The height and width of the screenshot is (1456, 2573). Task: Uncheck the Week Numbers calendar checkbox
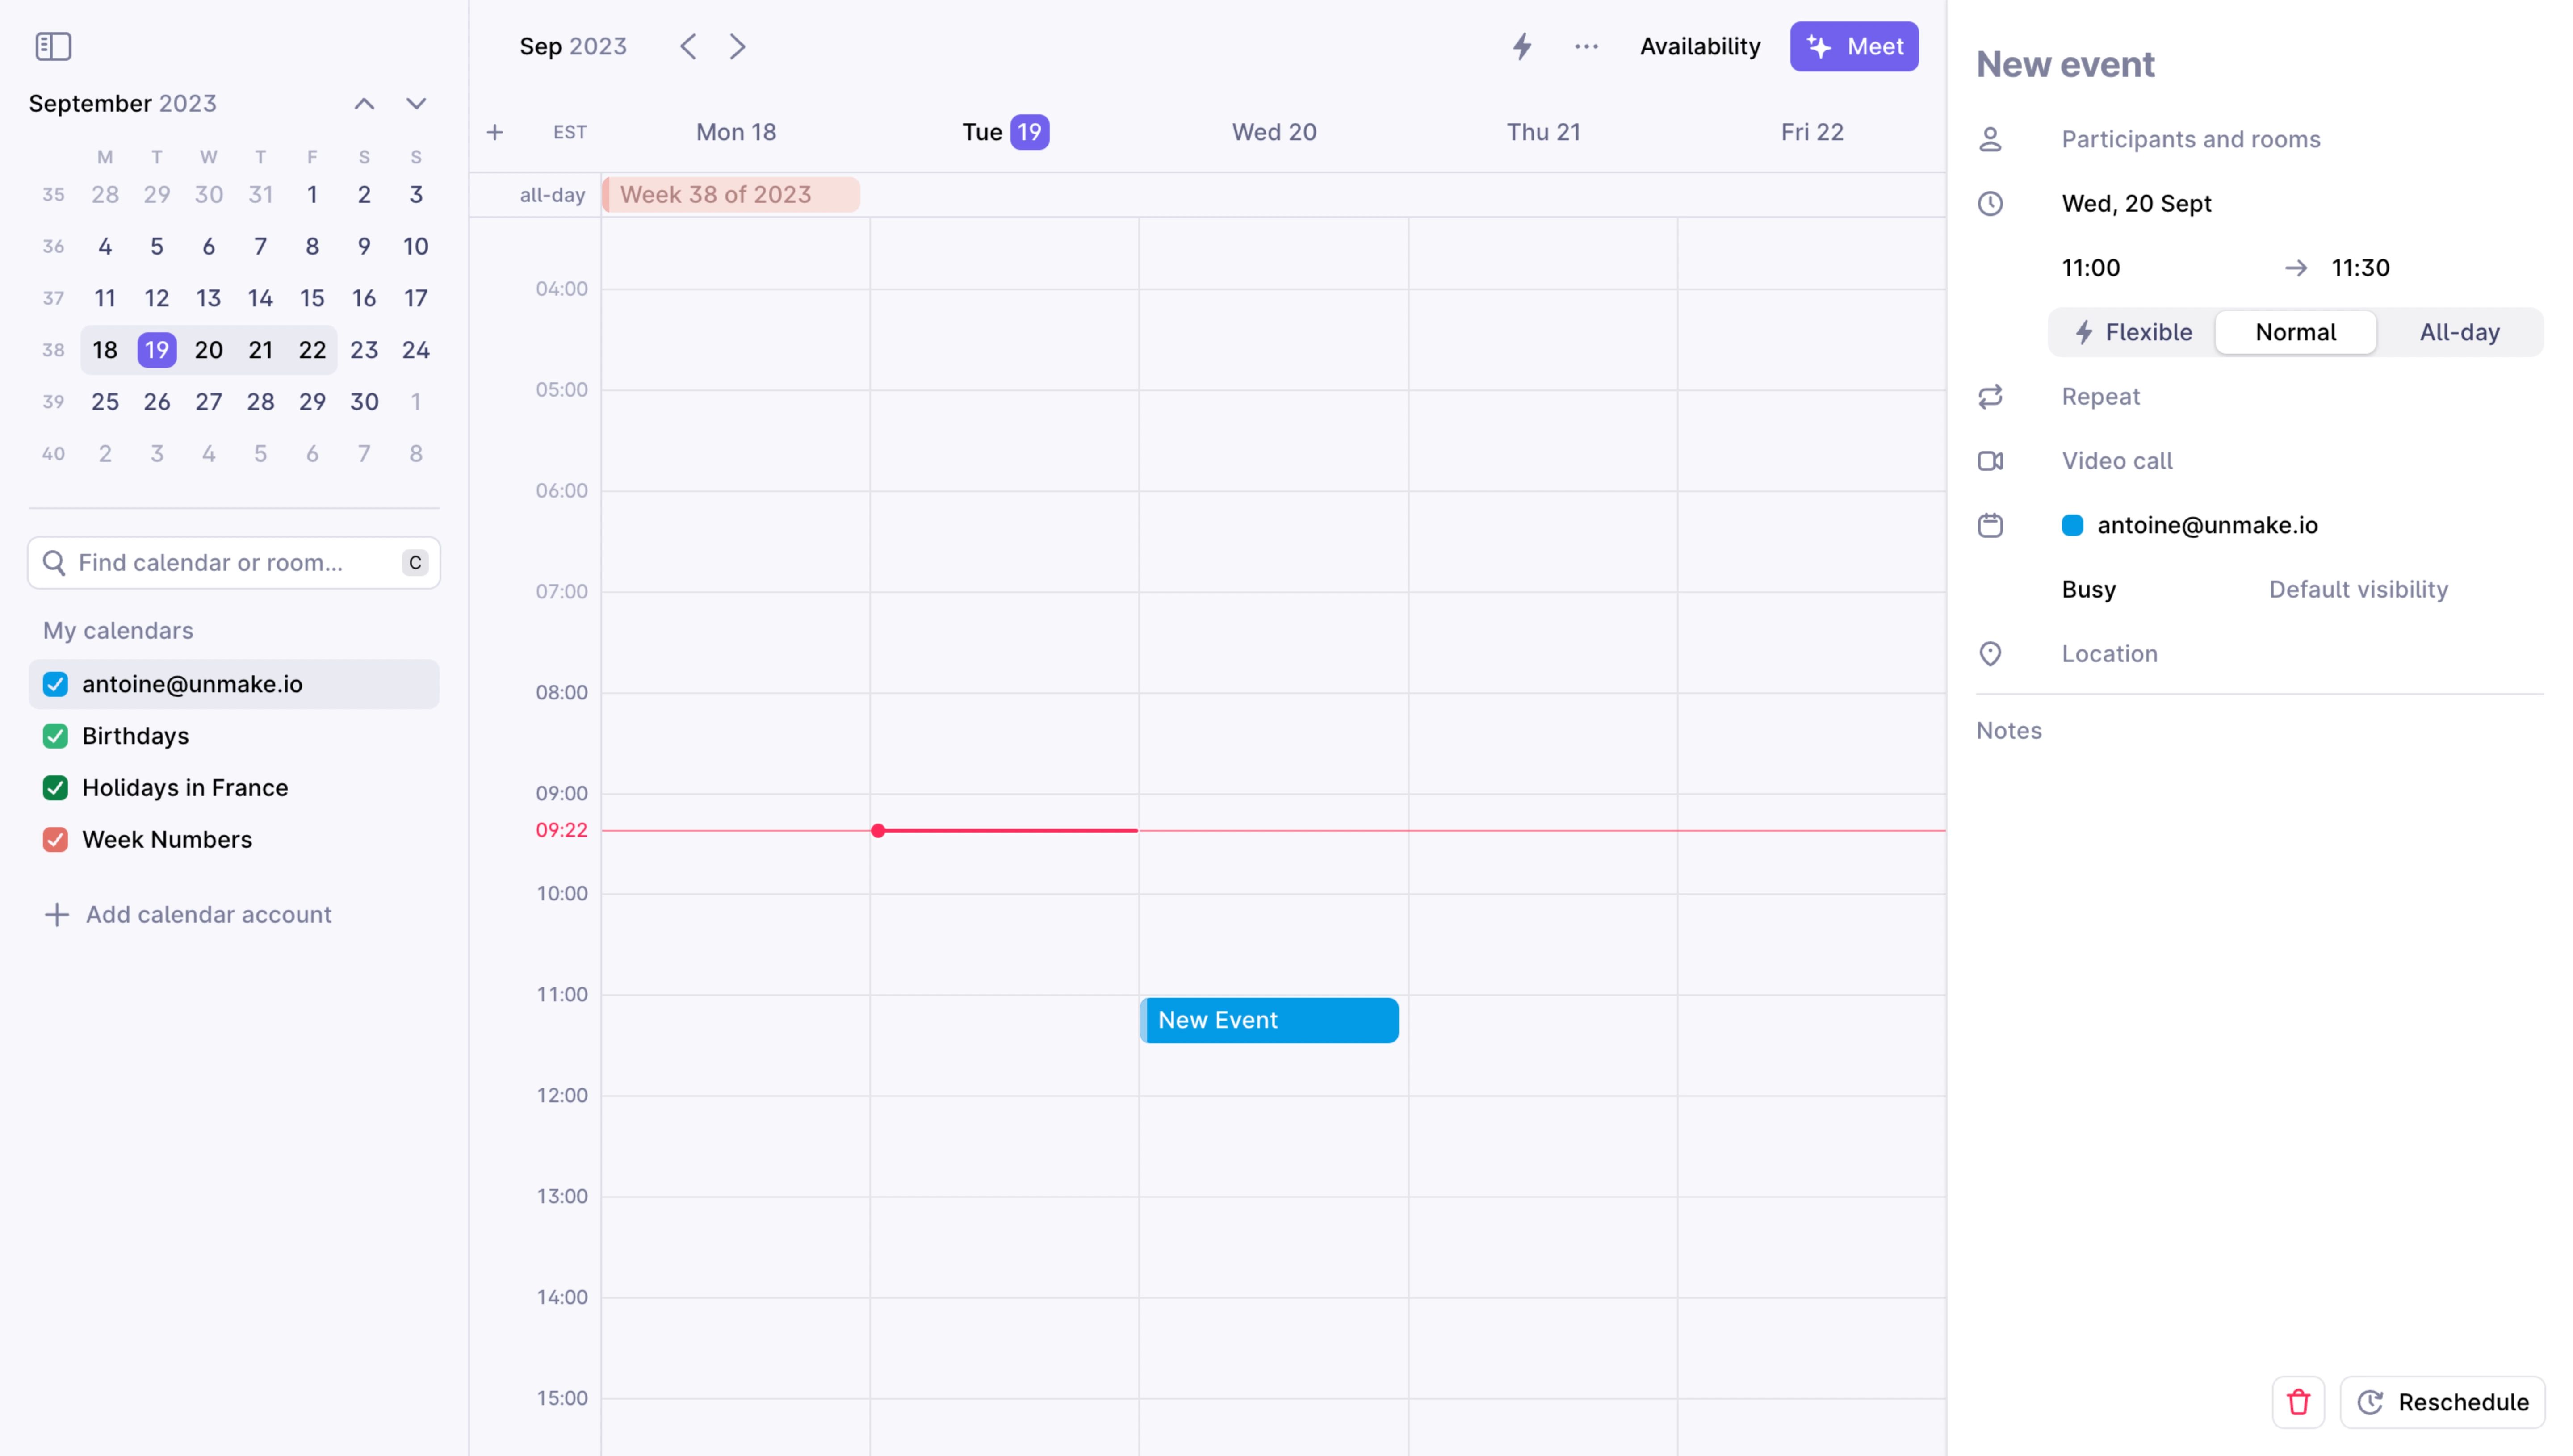point(55,840)
